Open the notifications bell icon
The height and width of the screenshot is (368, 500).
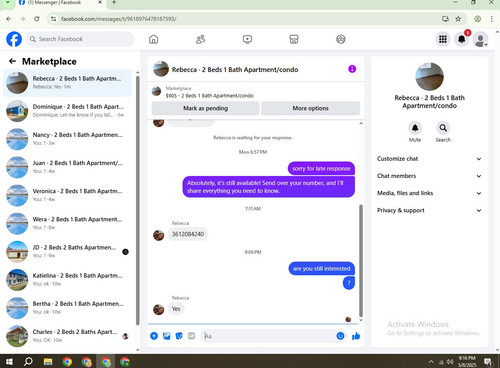point(462,39)
